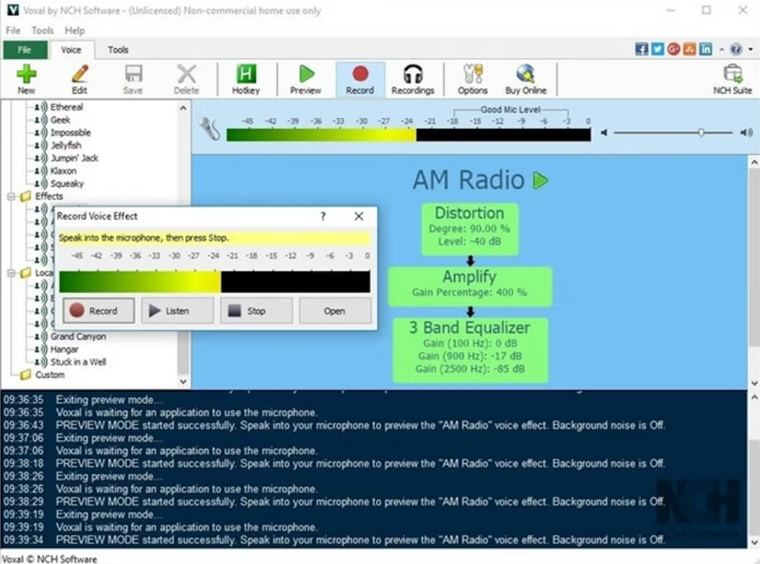
Task: Click the Buy Online globe icon
Action: point(526,76)
